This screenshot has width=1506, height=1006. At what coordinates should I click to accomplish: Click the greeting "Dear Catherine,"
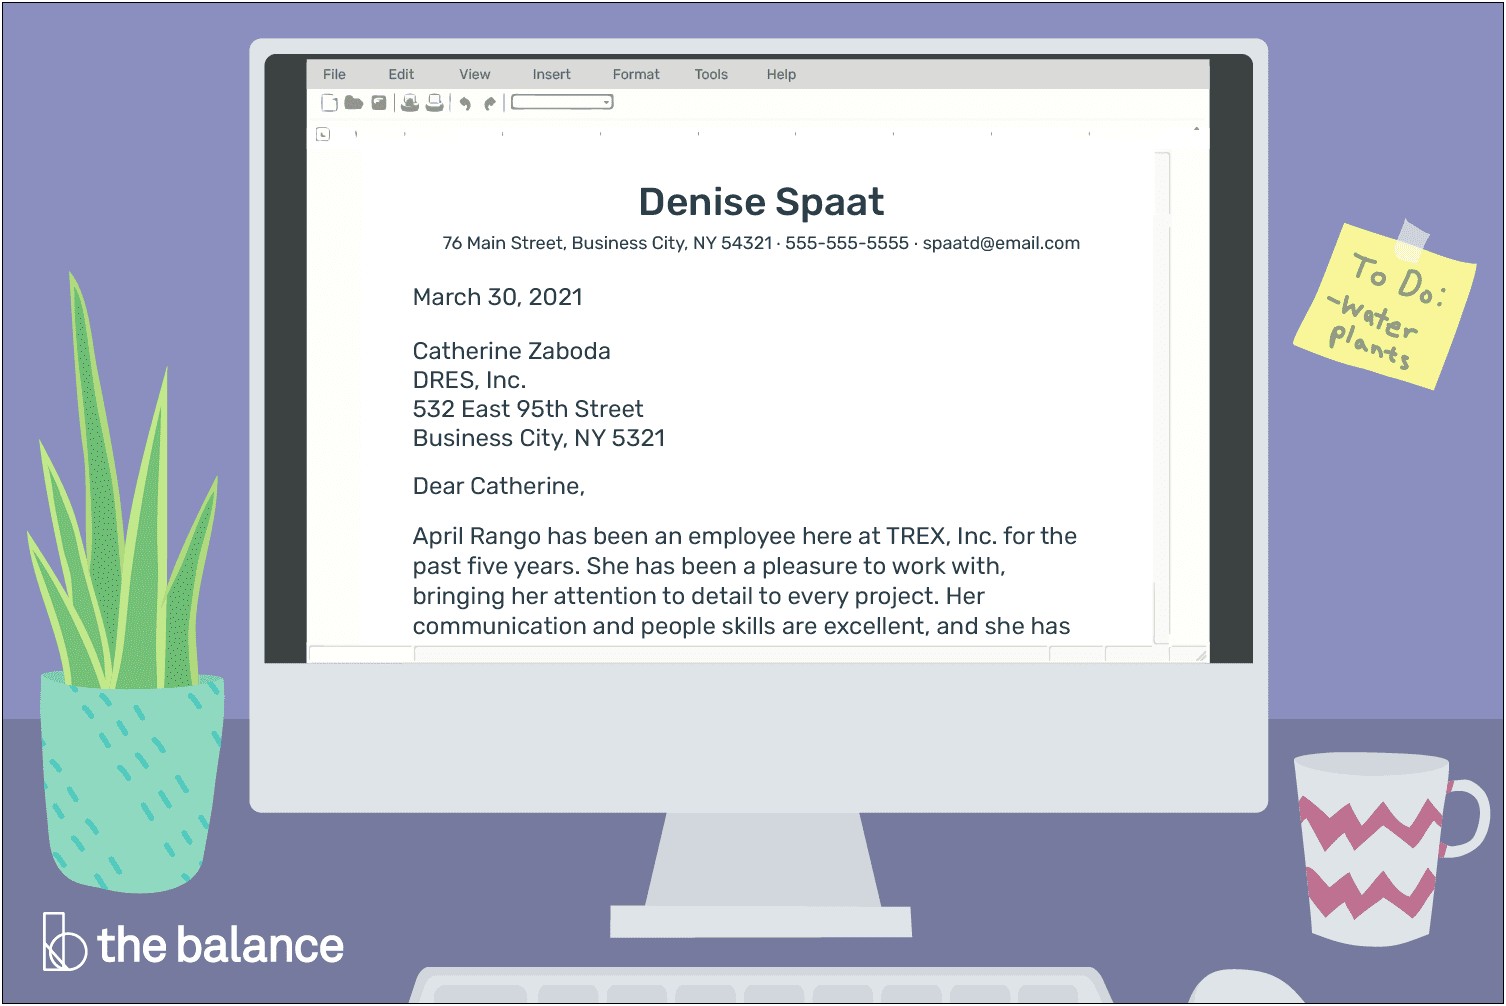(x=498, y=486)
